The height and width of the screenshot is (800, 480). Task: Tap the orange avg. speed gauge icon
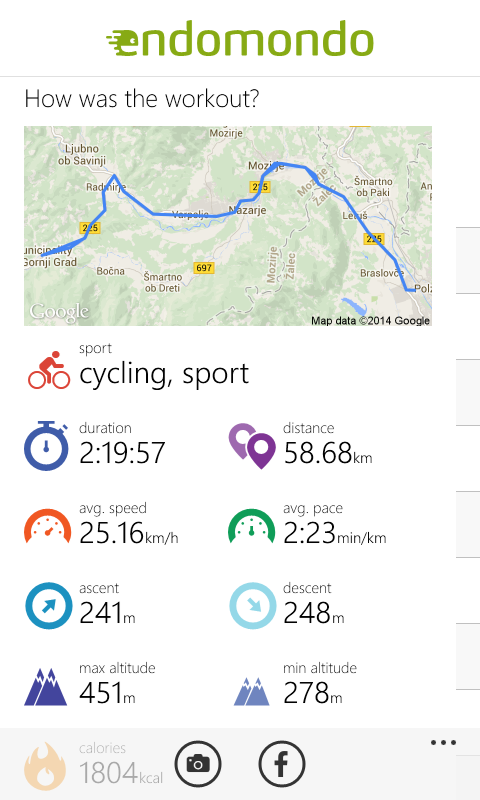(47, 526)
